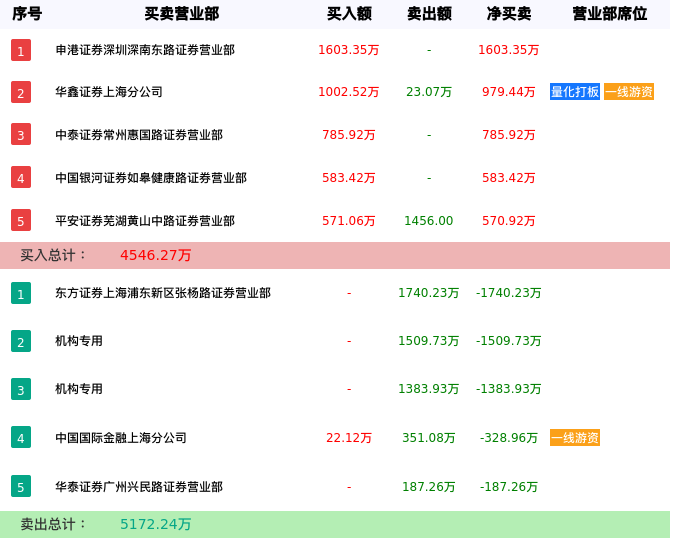This screenshot has height=540, width=676.
Task: Select sell amount 351.08万
Action: 429,438
